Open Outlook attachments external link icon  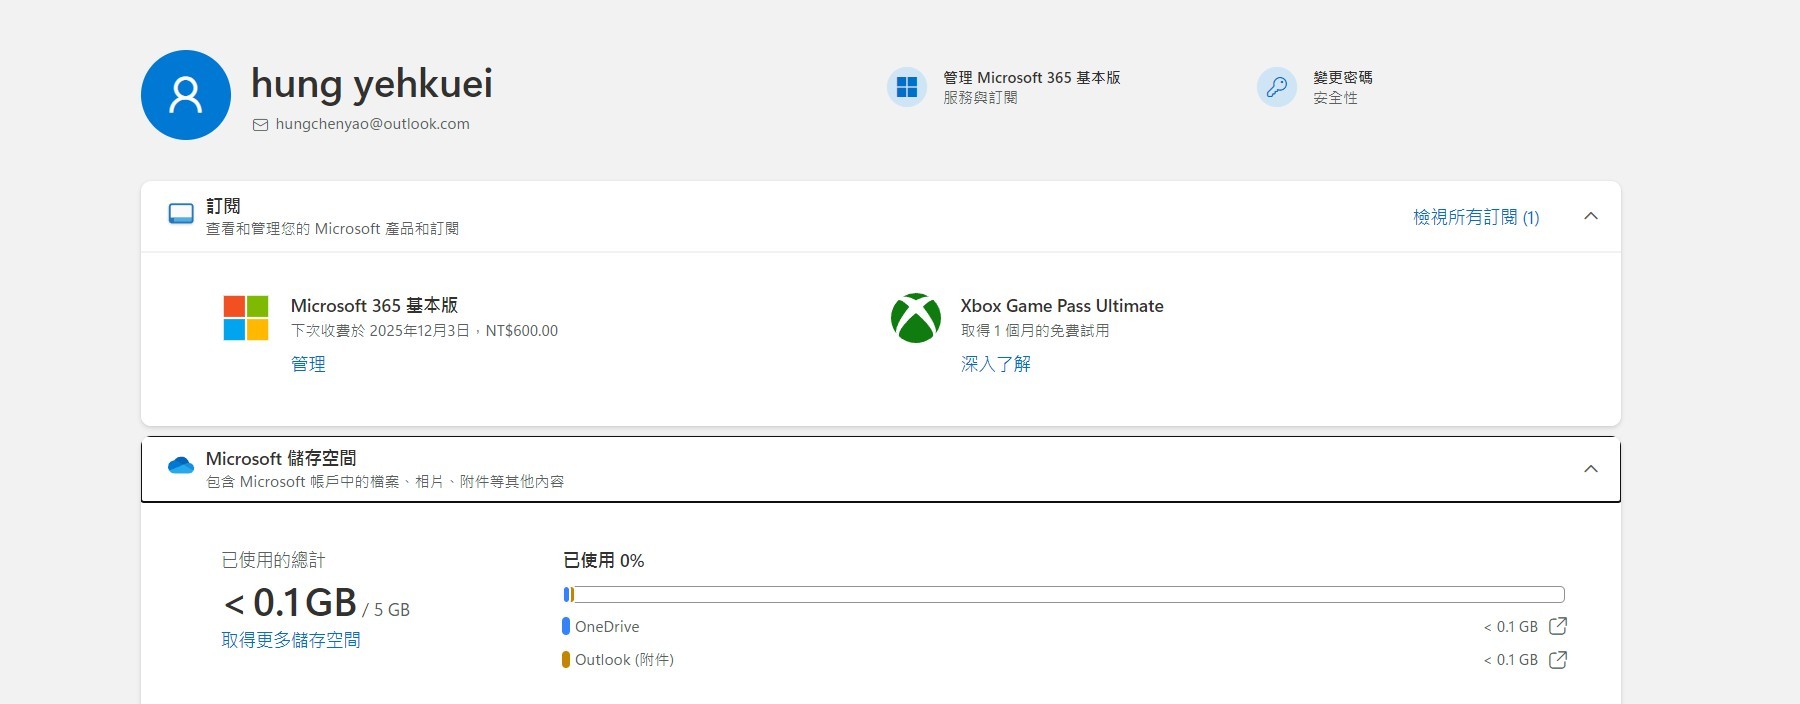tap(1558, 660)
